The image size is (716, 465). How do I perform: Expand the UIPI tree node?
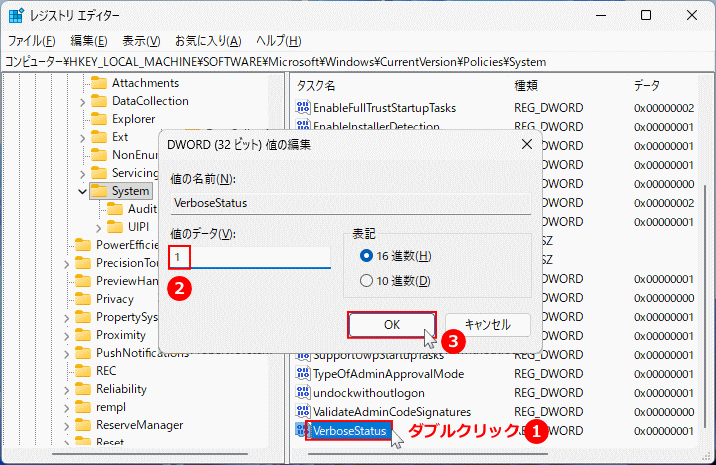click(x=98, y=227)
